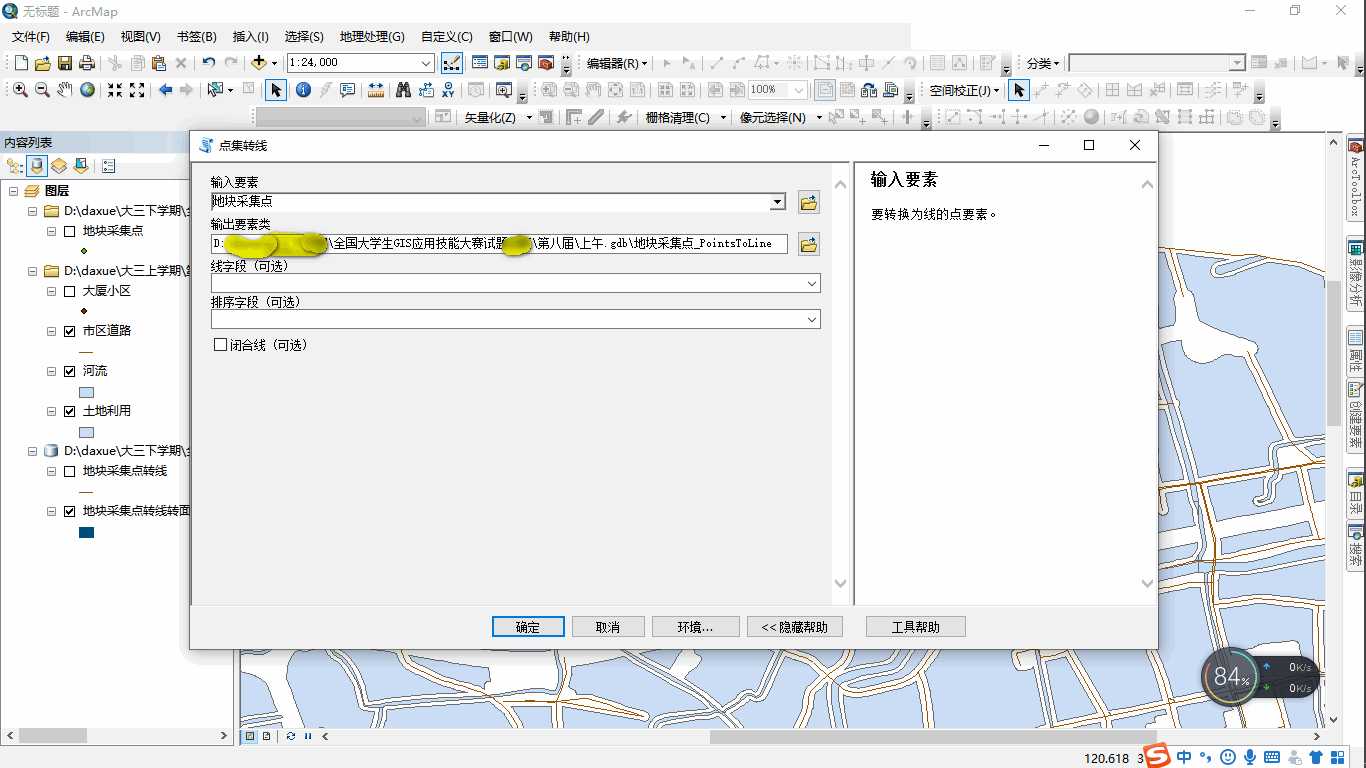Collapse the 图层 root tree node

pyautogui.click(x=13, y=191)
